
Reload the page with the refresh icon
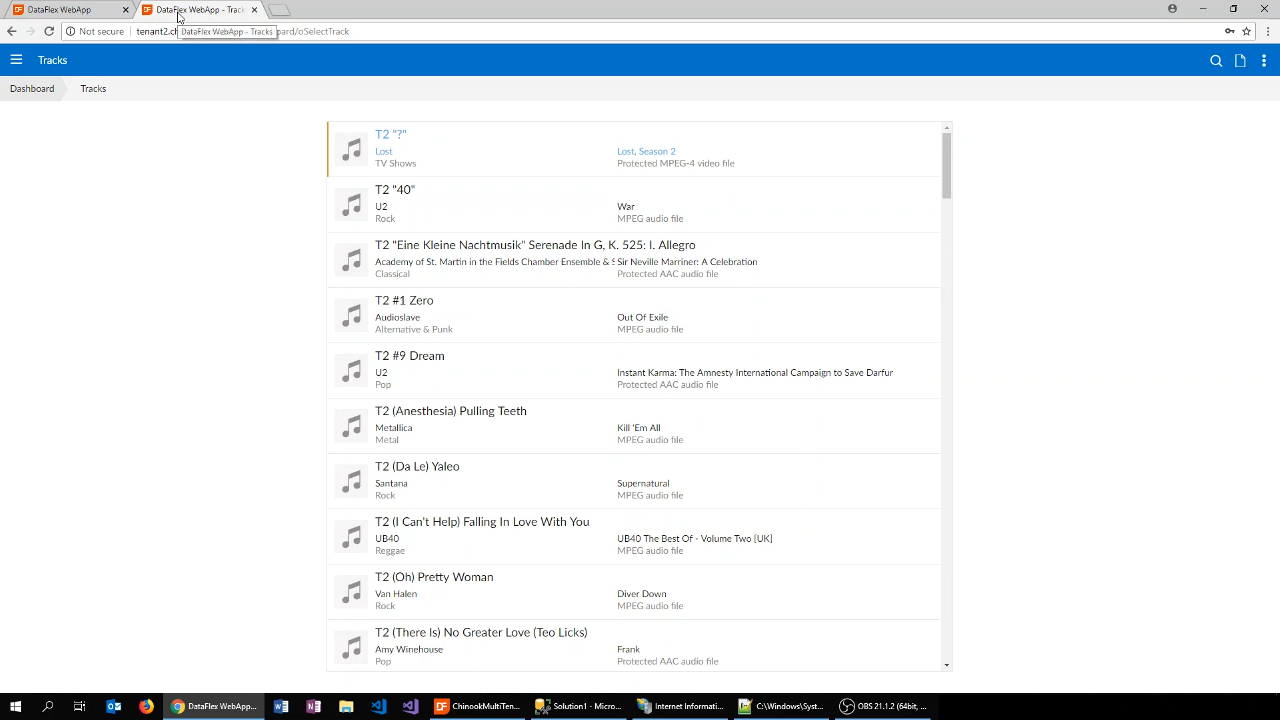point(49,31)
